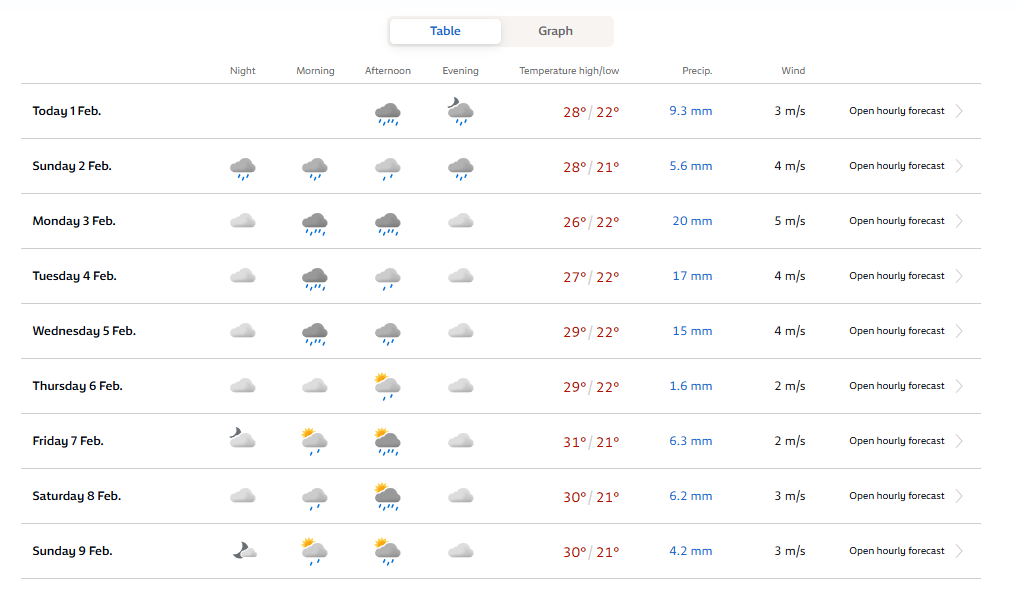Click Today's evening moon rain cloud icon
Screen dimensions: 1017x590
pos(461,112)
